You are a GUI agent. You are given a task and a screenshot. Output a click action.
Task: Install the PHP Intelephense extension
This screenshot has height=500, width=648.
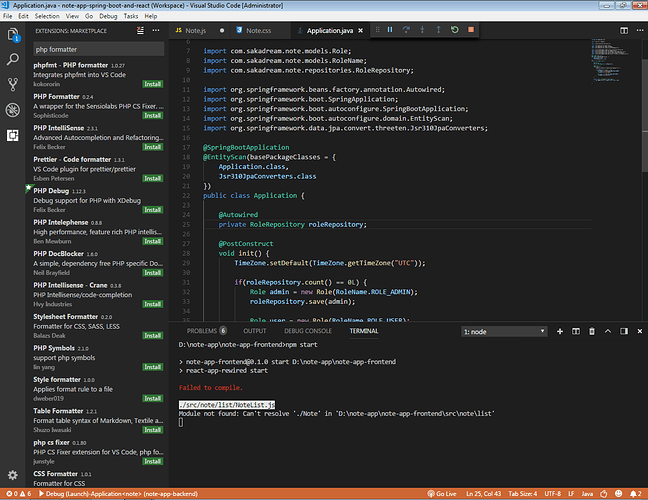152,241
